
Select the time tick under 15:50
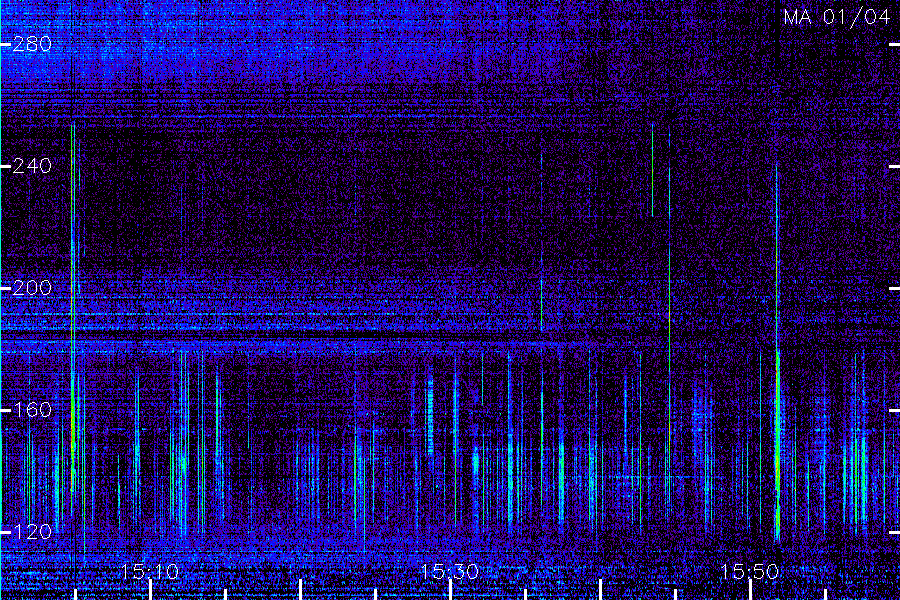pos(750,590)
